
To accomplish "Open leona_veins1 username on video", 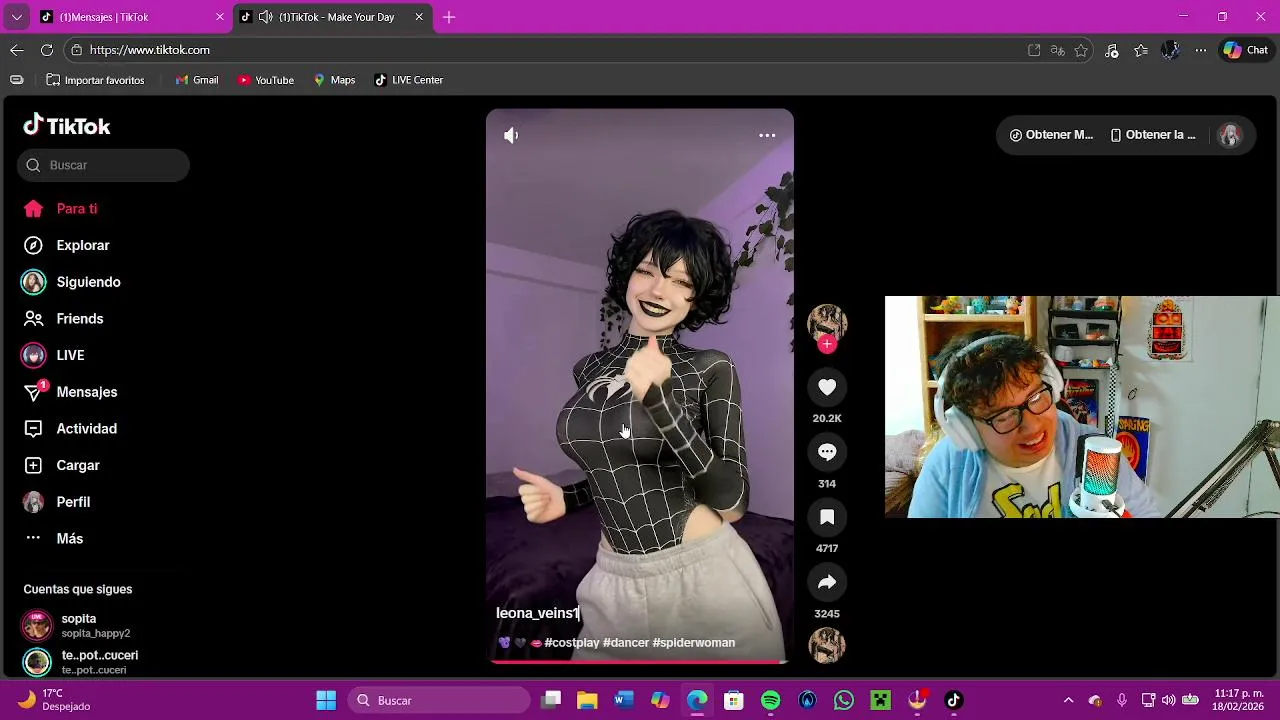I will [538, 613].
